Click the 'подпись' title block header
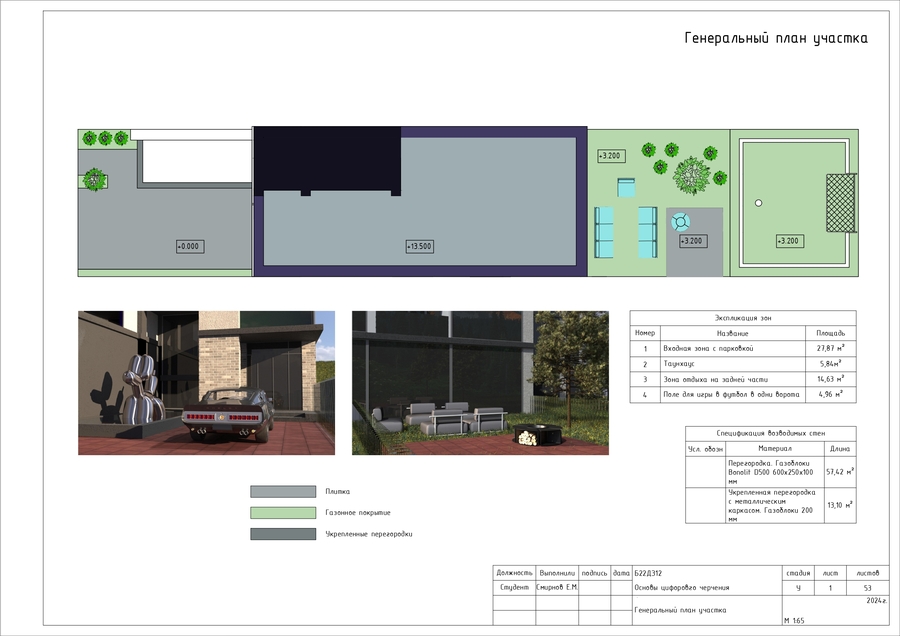Screen dimensions: 900x636 (594, 573)
